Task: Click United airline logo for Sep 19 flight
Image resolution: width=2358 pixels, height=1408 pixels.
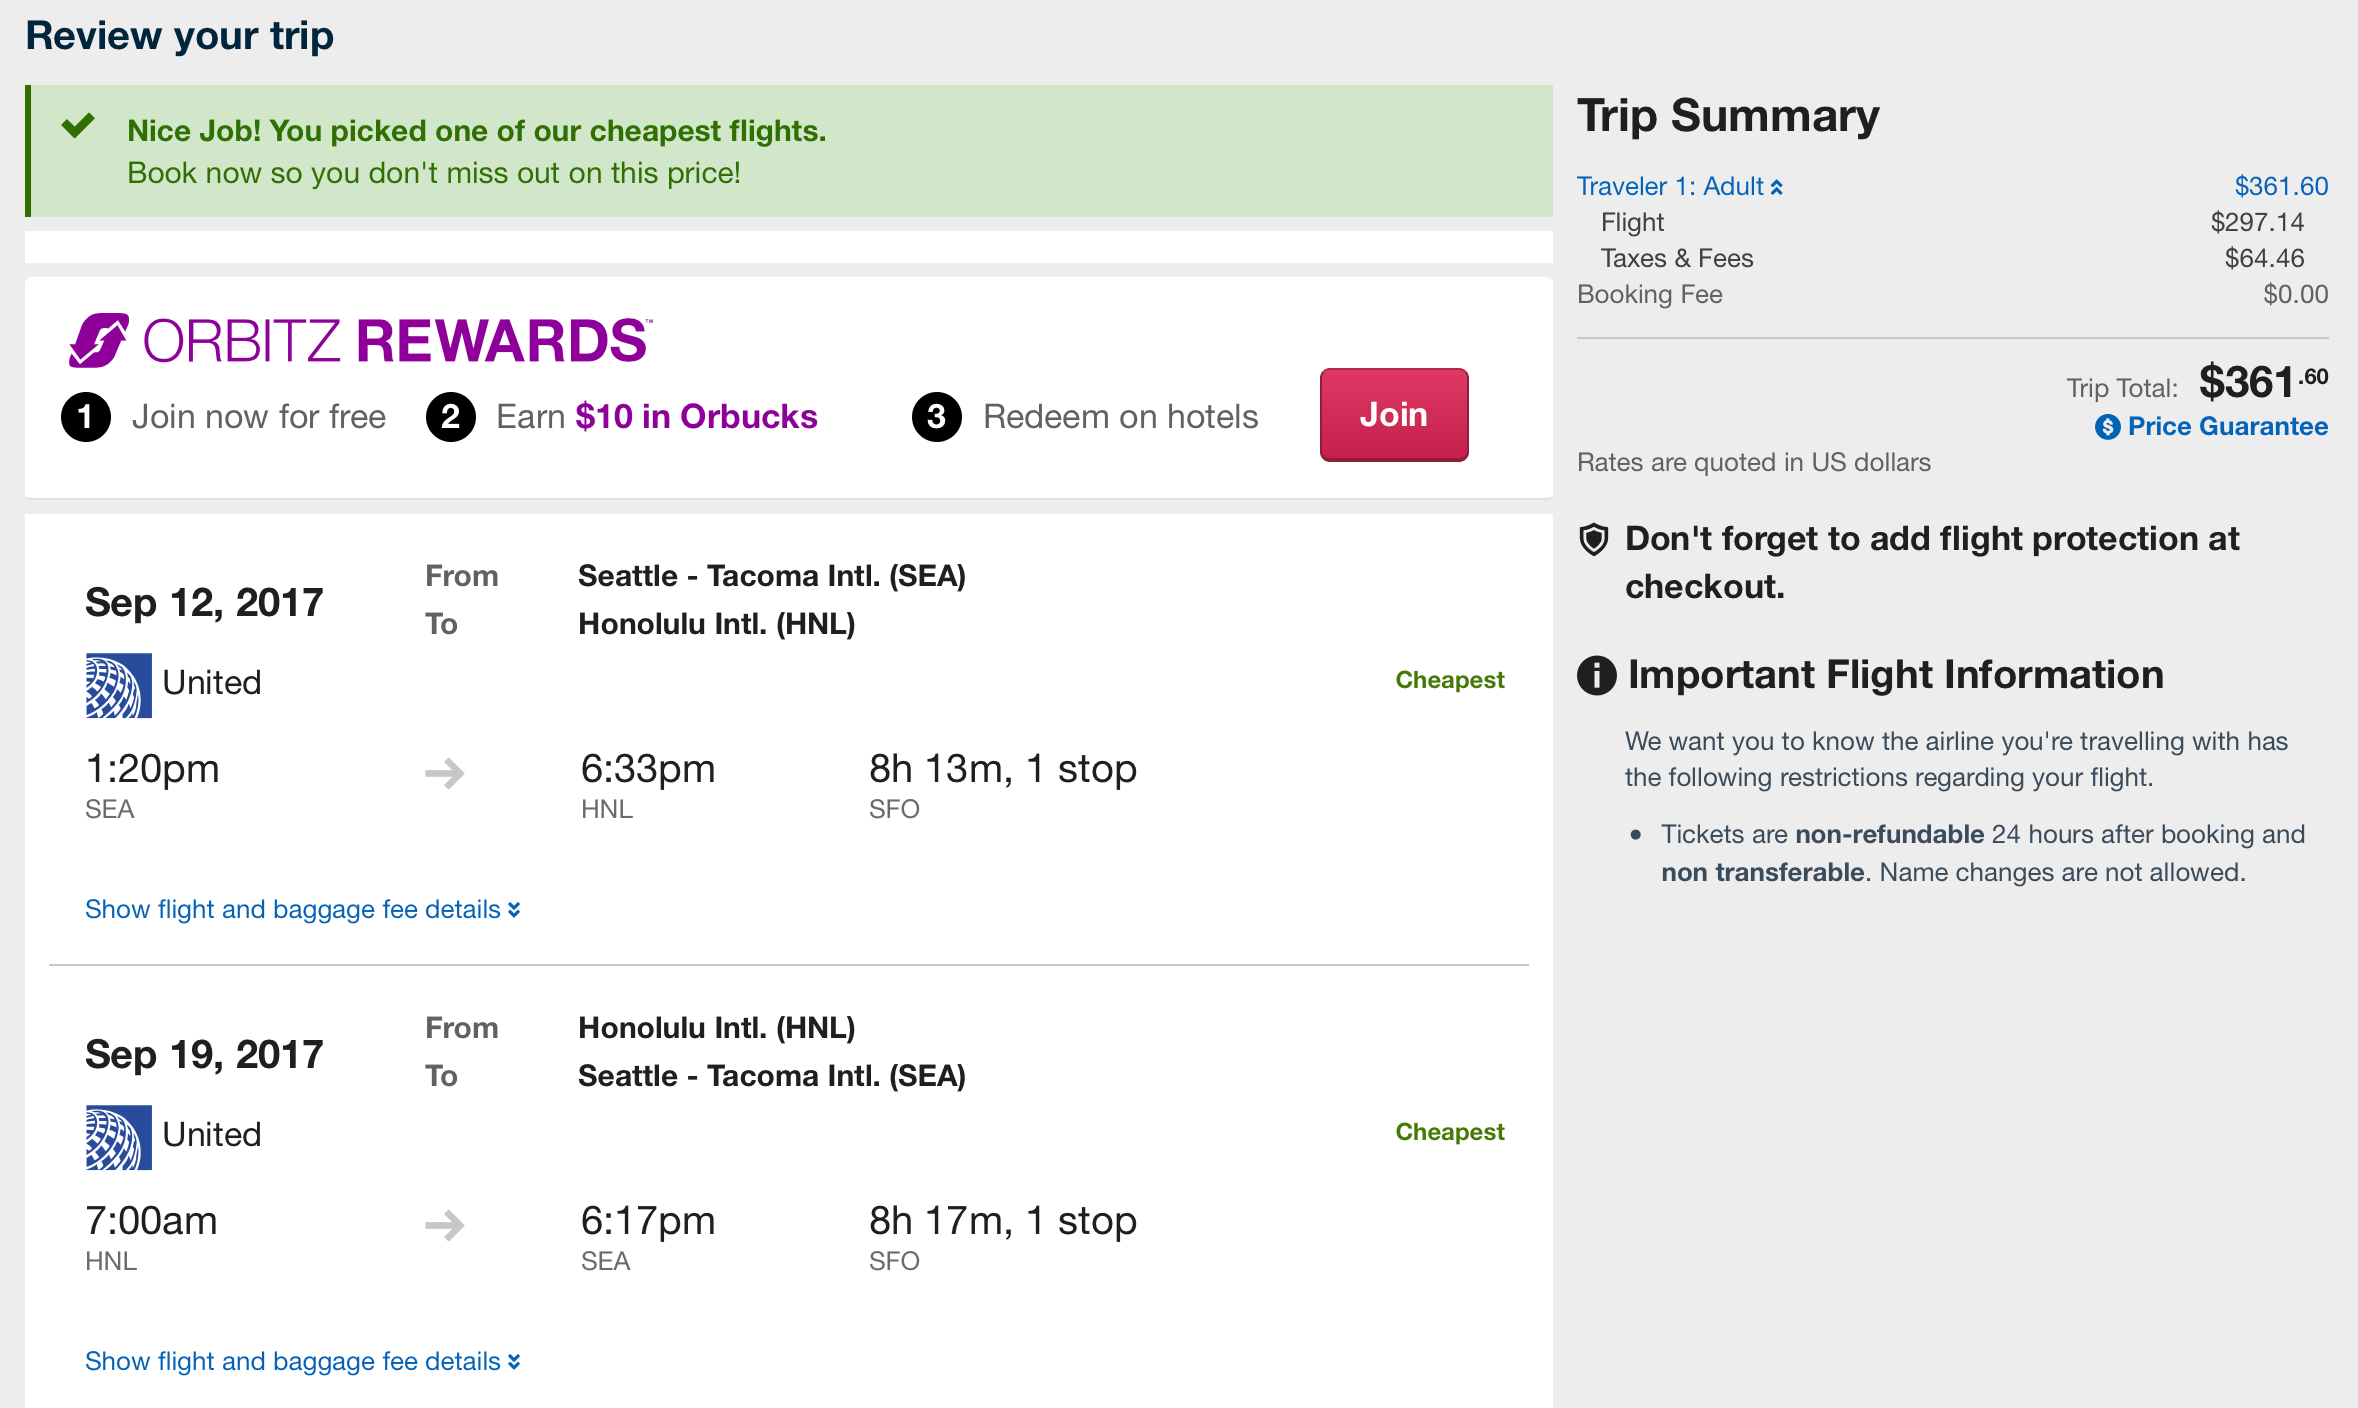Action: [x=118, y=1137]
